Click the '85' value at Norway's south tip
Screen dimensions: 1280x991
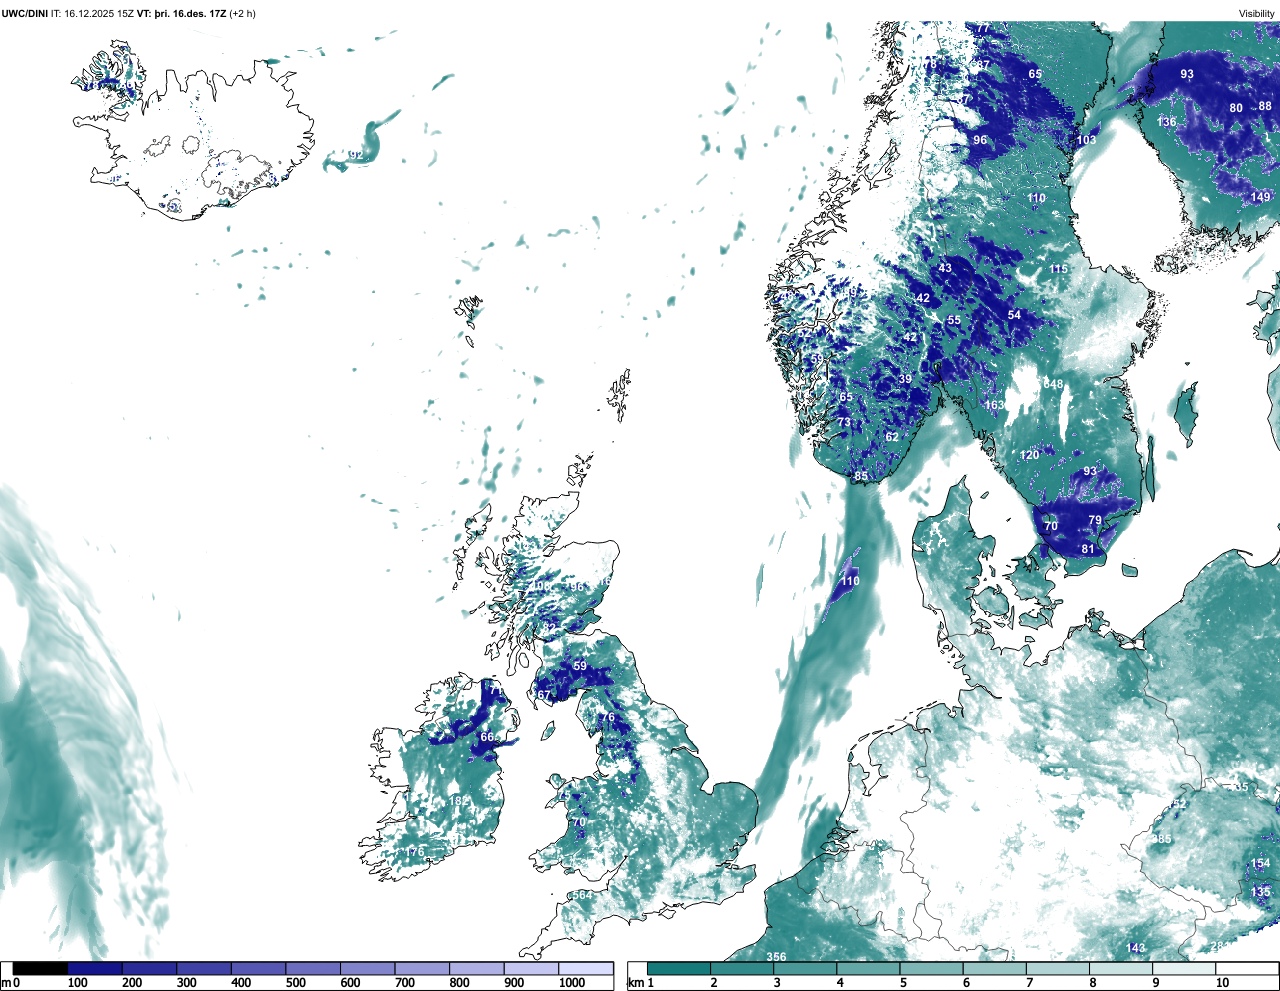pos(861,477)
